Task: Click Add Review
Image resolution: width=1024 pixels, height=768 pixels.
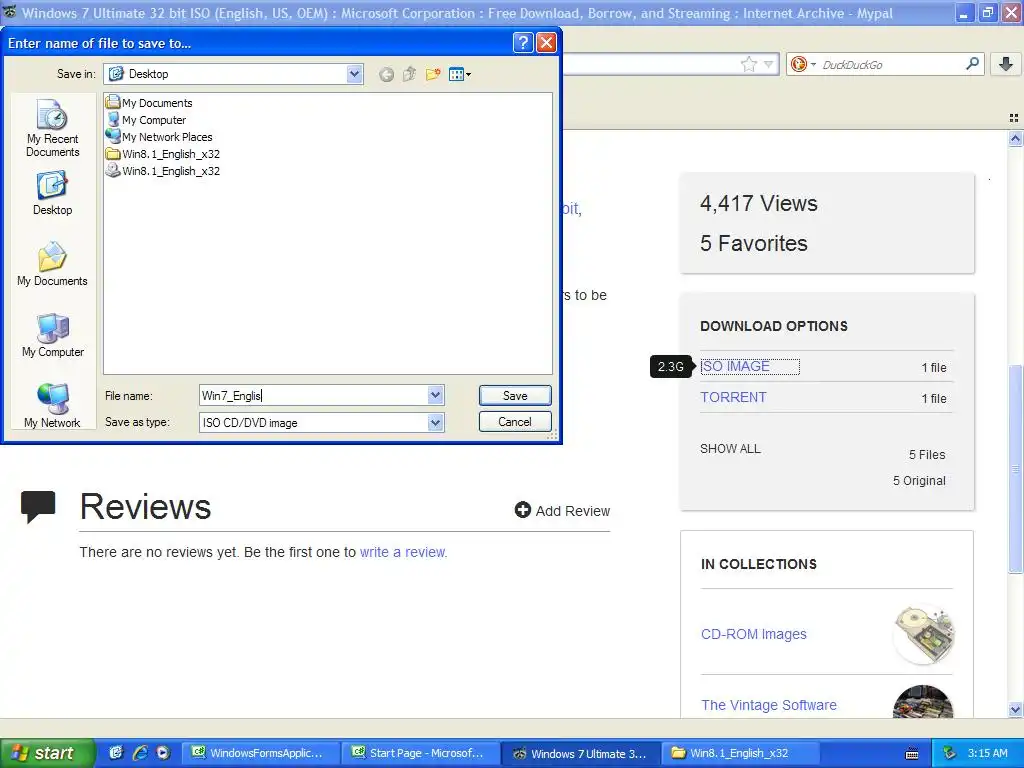Action: pos(562,511)
